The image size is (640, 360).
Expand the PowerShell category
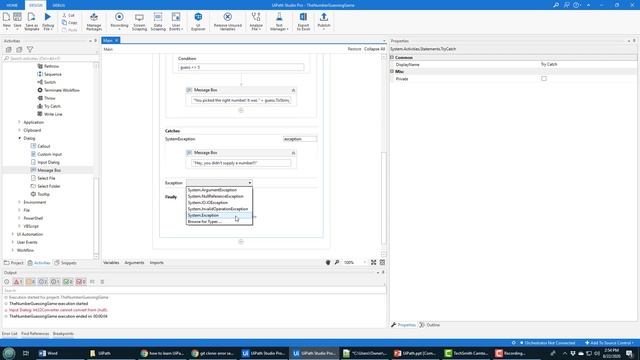tap(19, 218)
